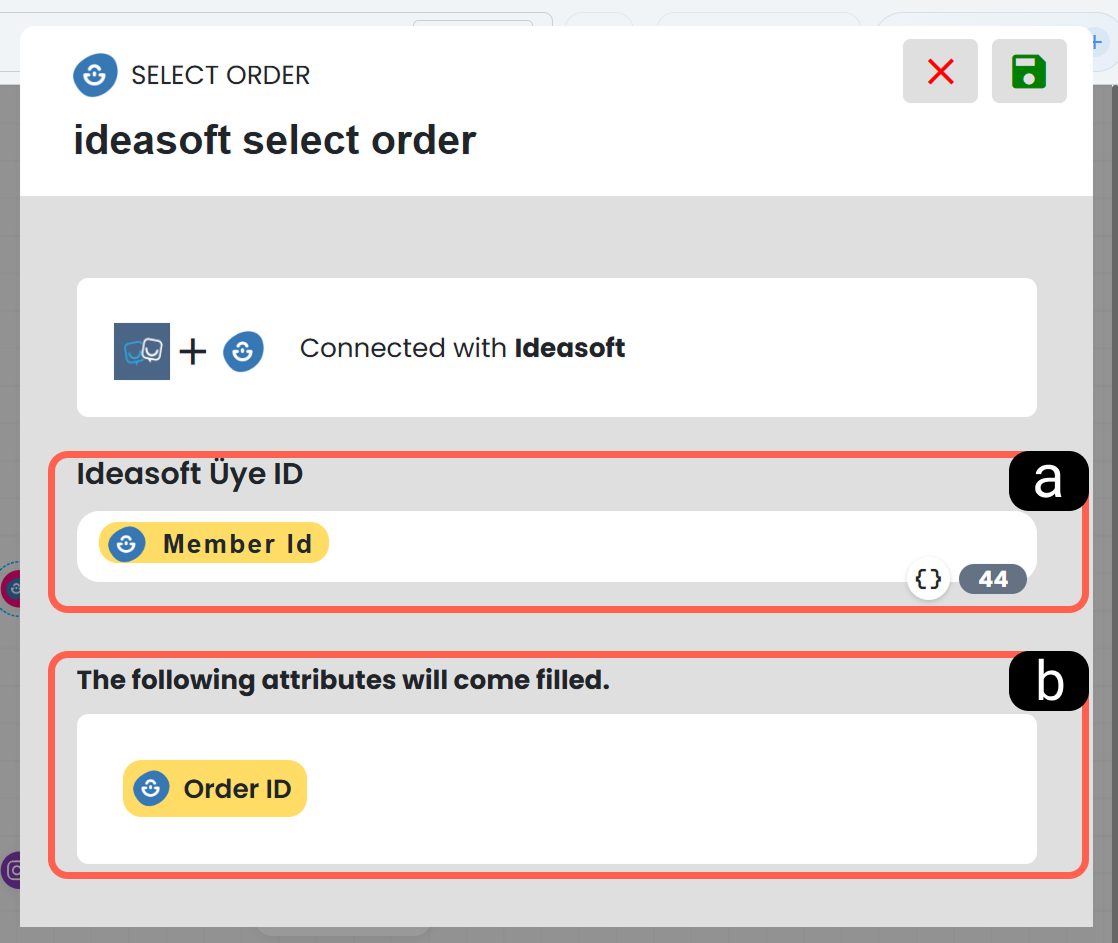This screenshot has width=1118, height=943.
Task: Select the Member Id yellow chip
Action: click(214, 543)
